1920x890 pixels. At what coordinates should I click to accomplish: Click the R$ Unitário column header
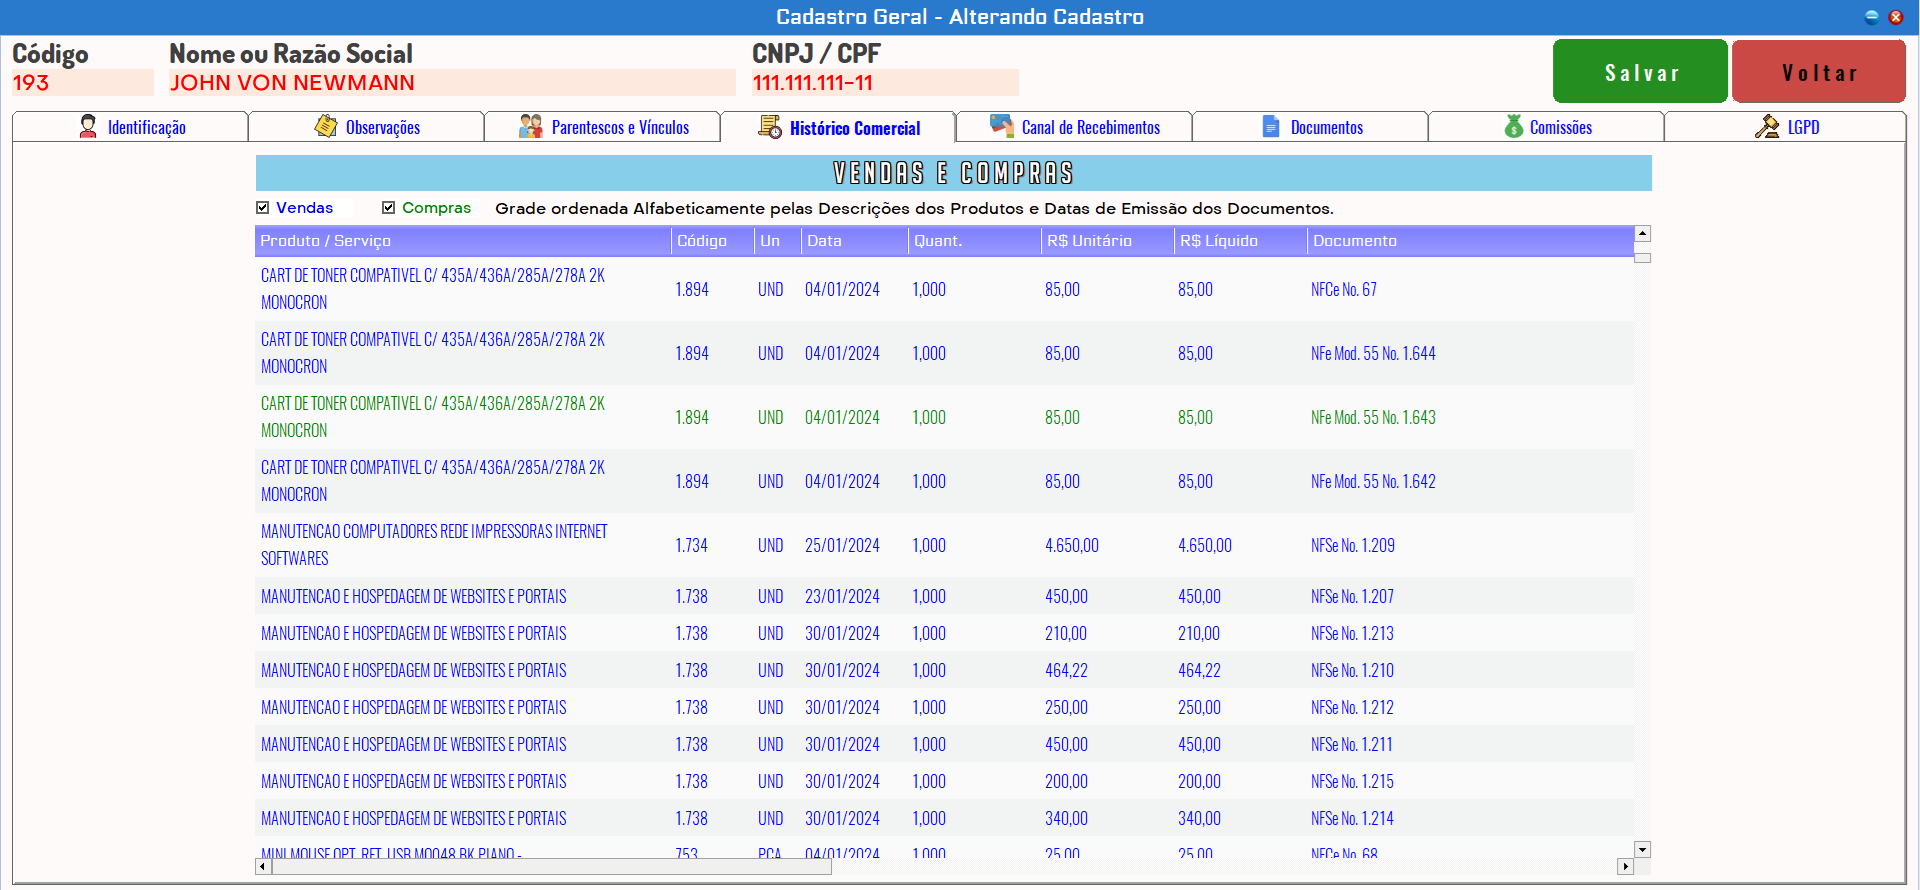pos(1108,241)
